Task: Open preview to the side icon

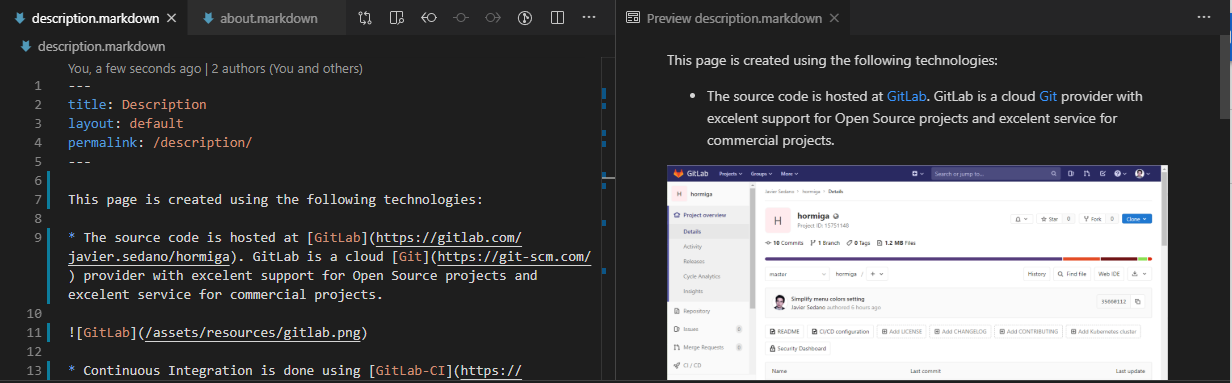Action: pyautogui.click(x=397, y=18)
